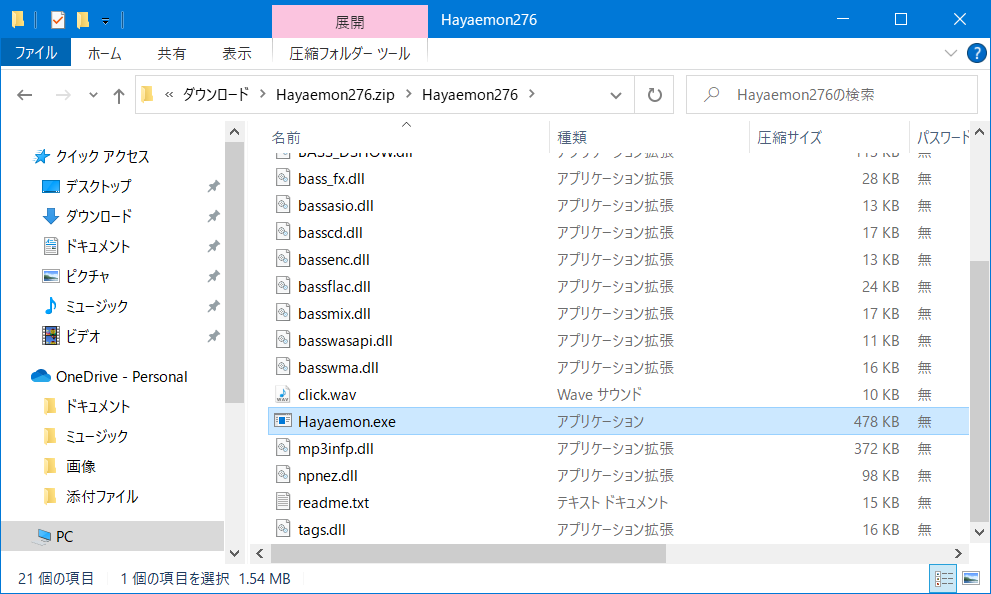The width and height of the screenshot is (991, 594).
Task: Click the bassmix.dll file icon
Action: tap(283, 313)
